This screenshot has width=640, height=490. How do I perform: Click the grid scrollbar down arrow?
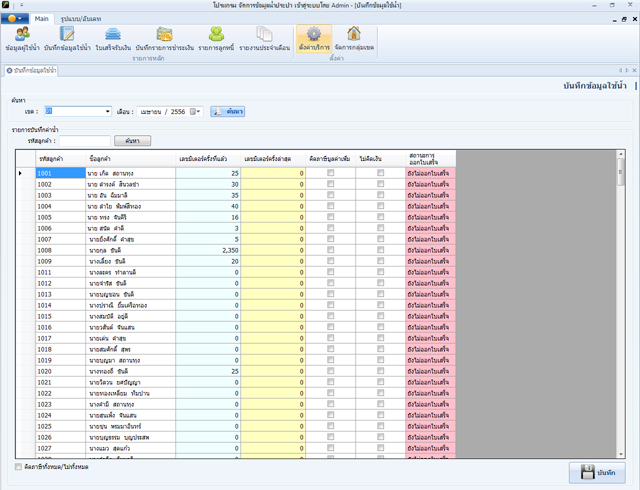pos(621,454)
